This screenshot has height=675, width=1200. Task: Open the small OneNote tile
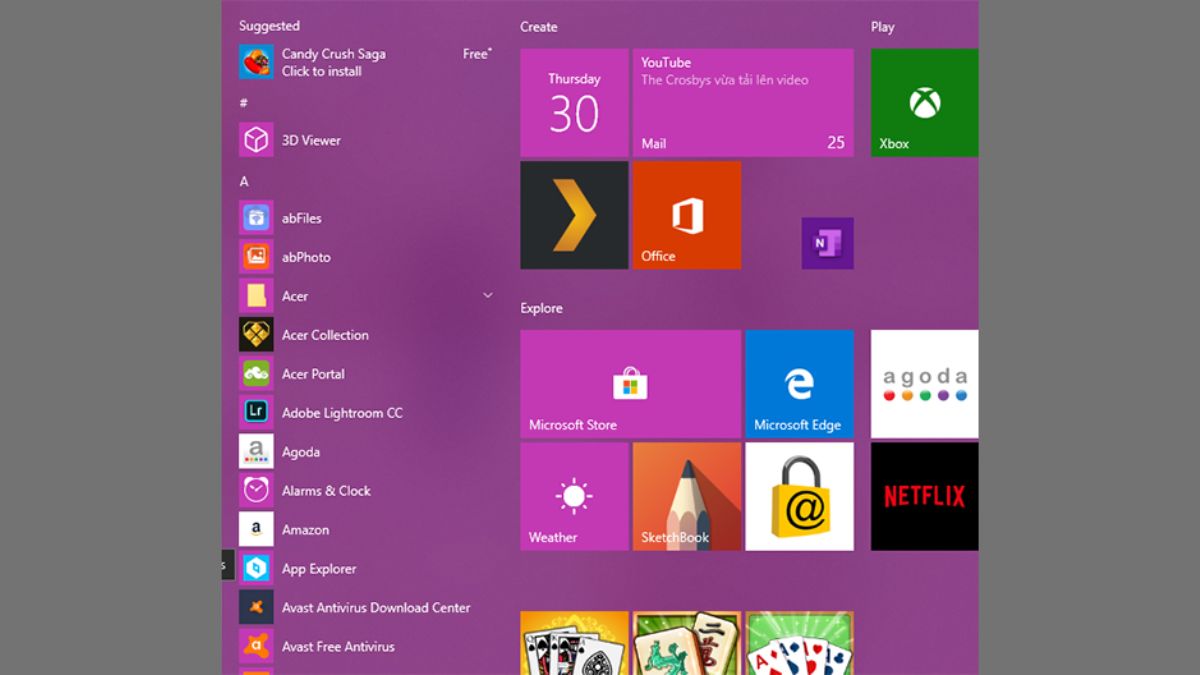coord(827,243)
